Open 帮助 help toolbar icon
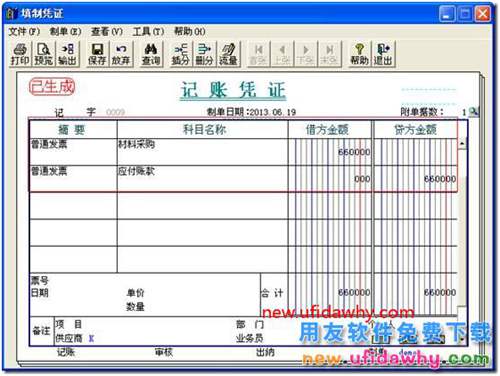The width and height of the screenshot is (500, 376). 359,54
